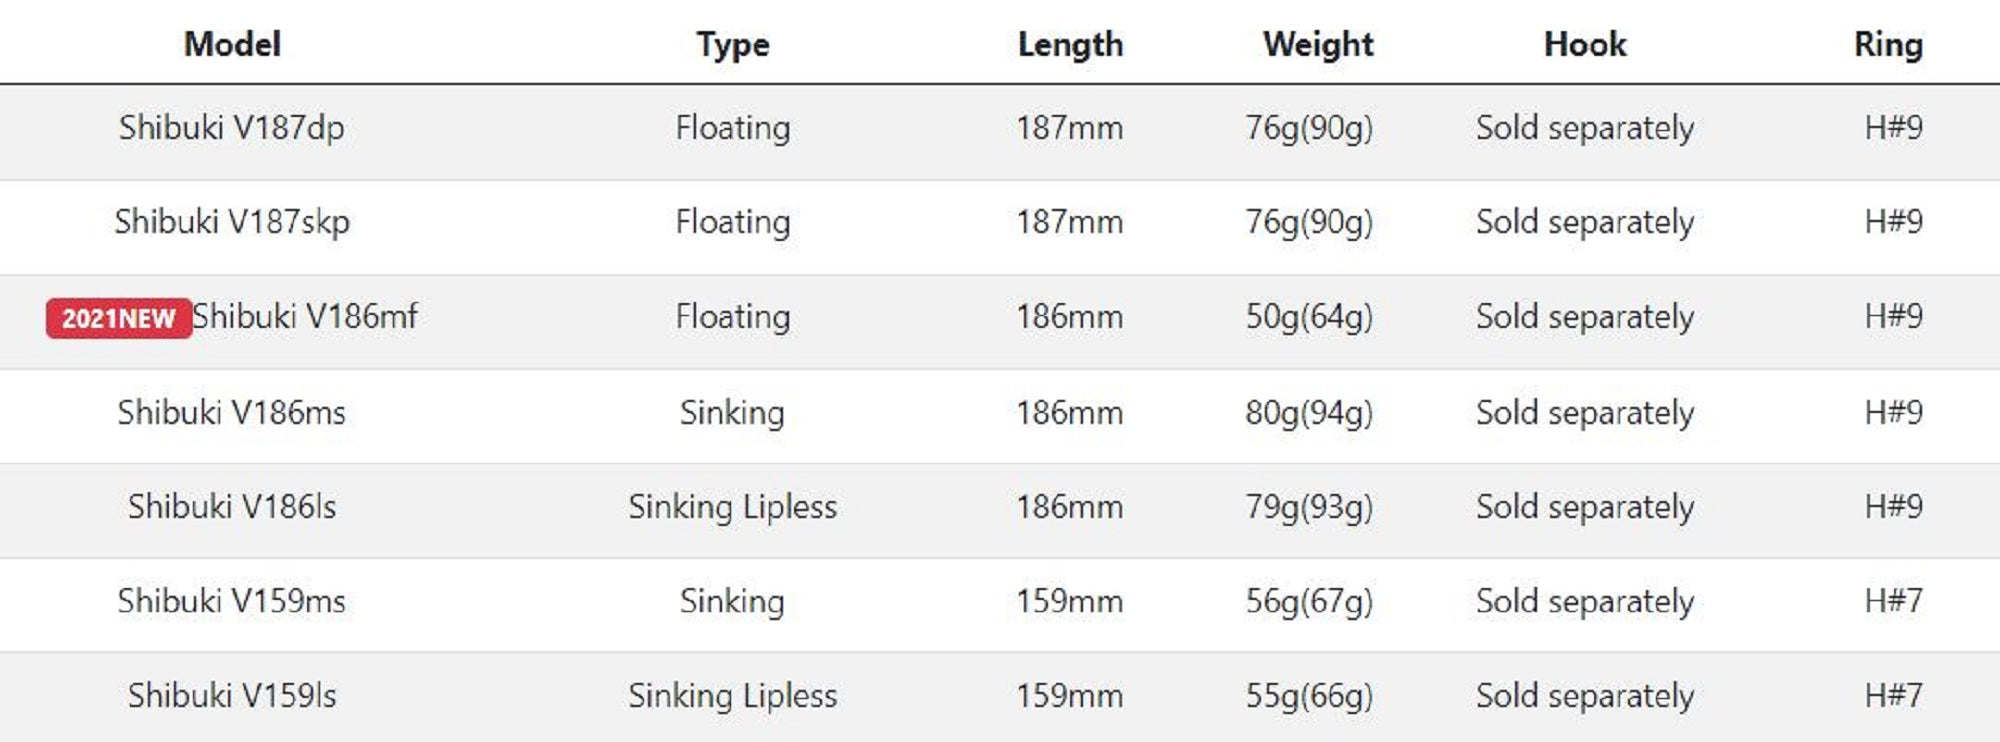Click the 80g(94g) weight value
The height and width of the screenshot is (742, 2000).
1309,412
